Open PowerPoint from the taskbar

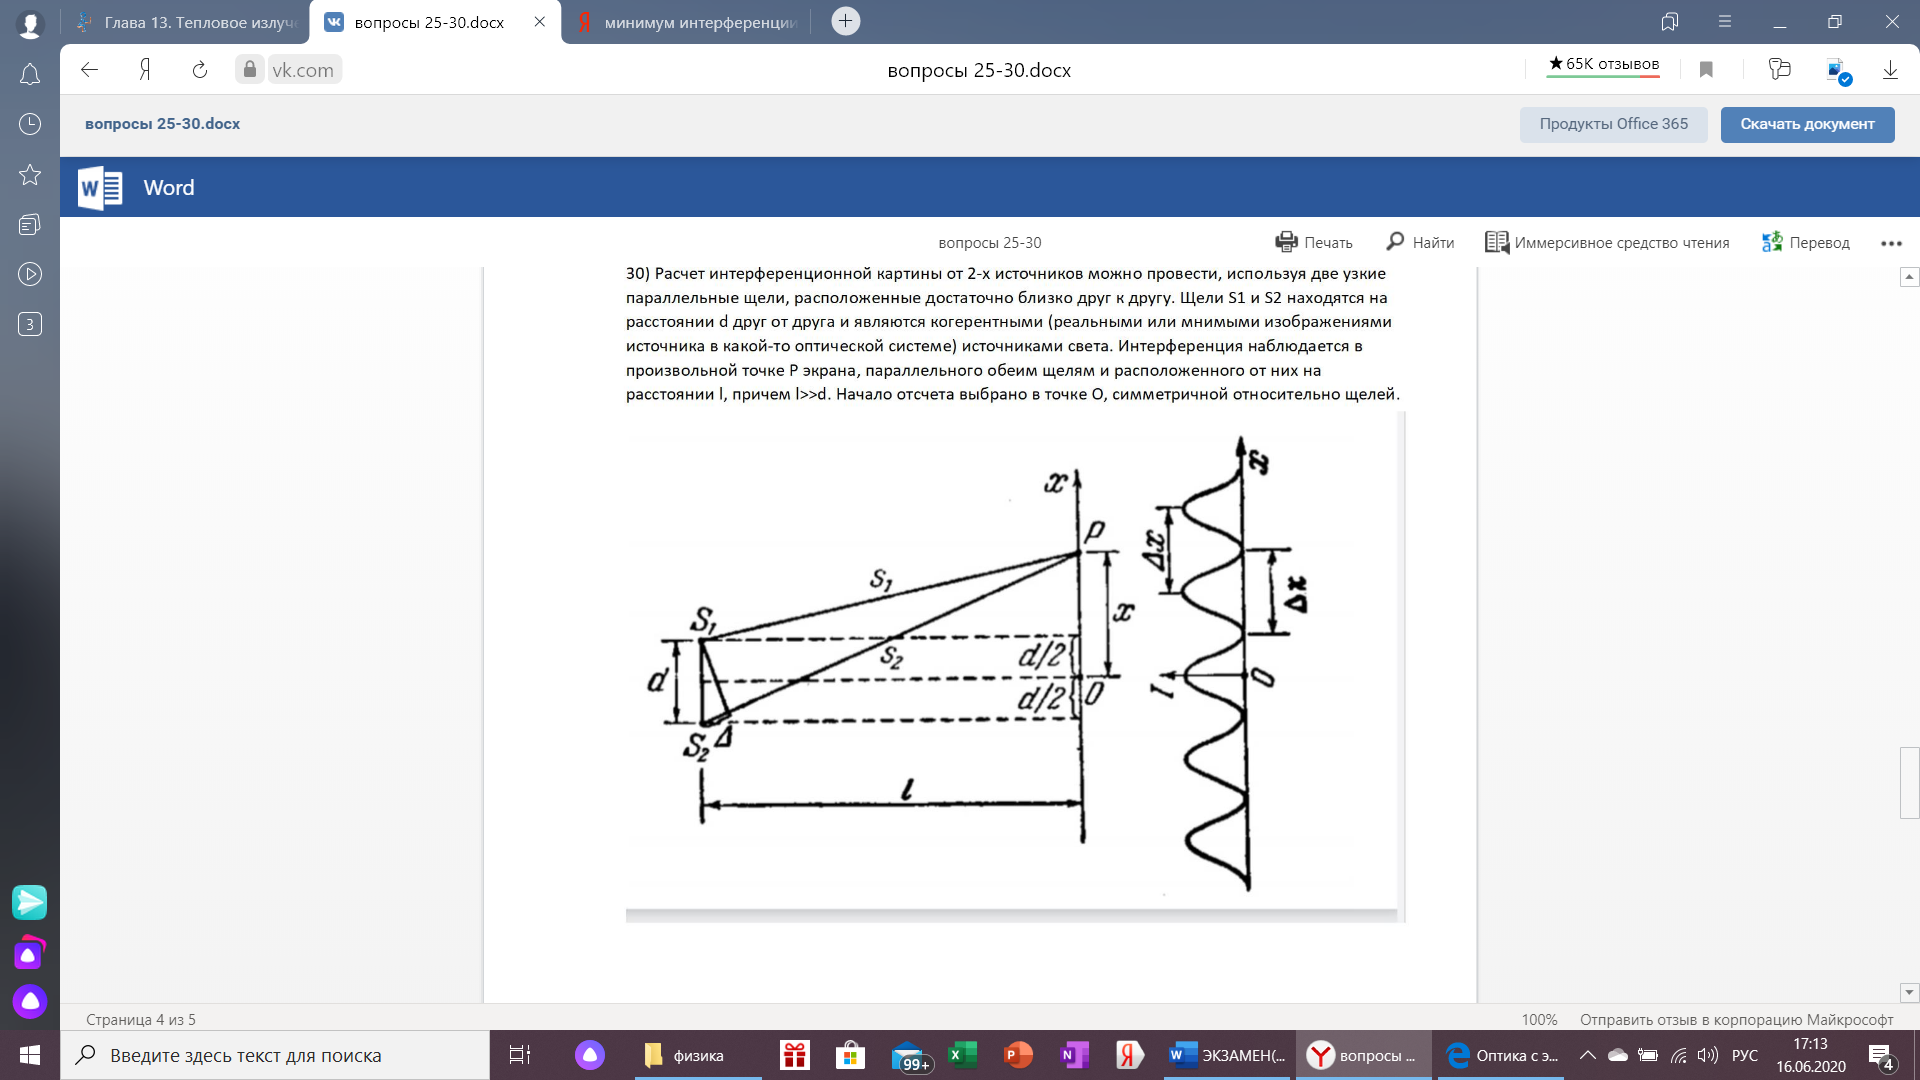[1018, 1055]
